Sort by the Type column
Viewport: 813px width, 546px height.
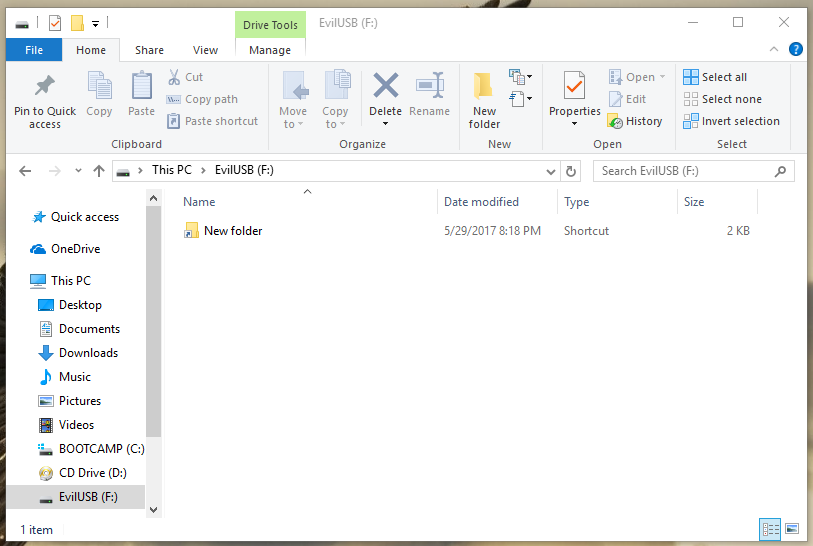(x=577, y=202)
